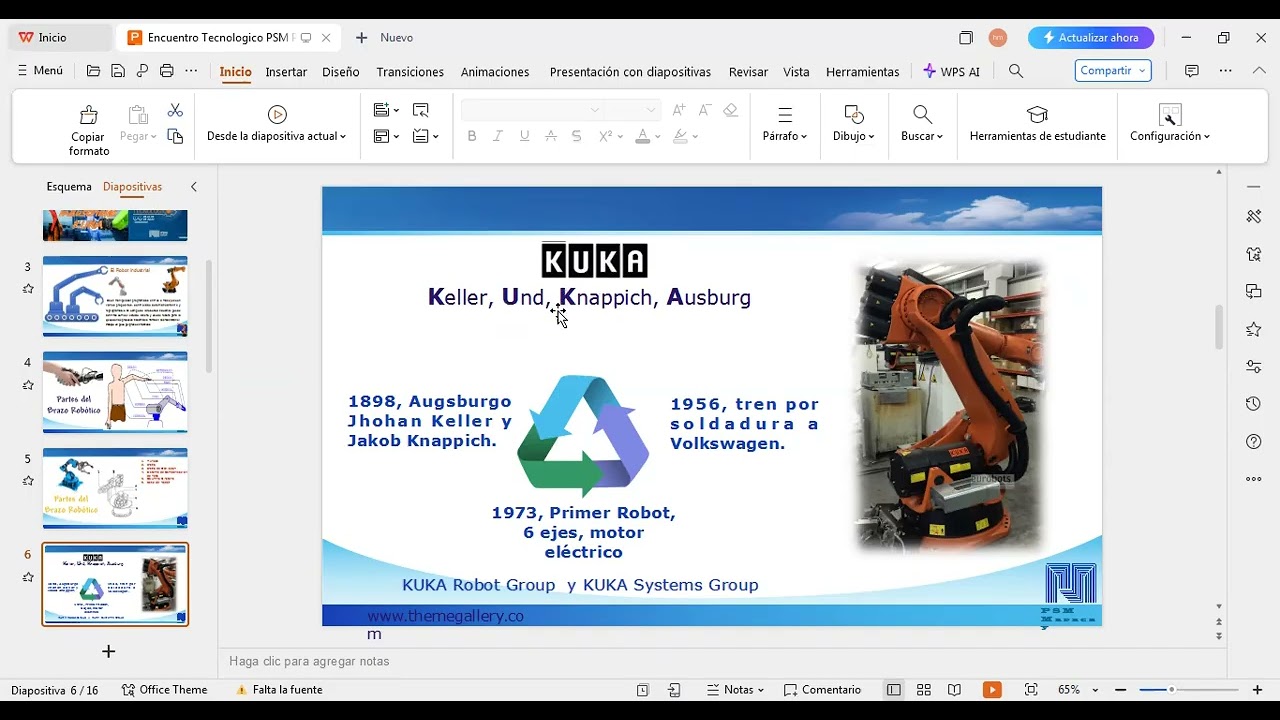
Task: Click the Compartir button
Action: [x=1113, y=71]
